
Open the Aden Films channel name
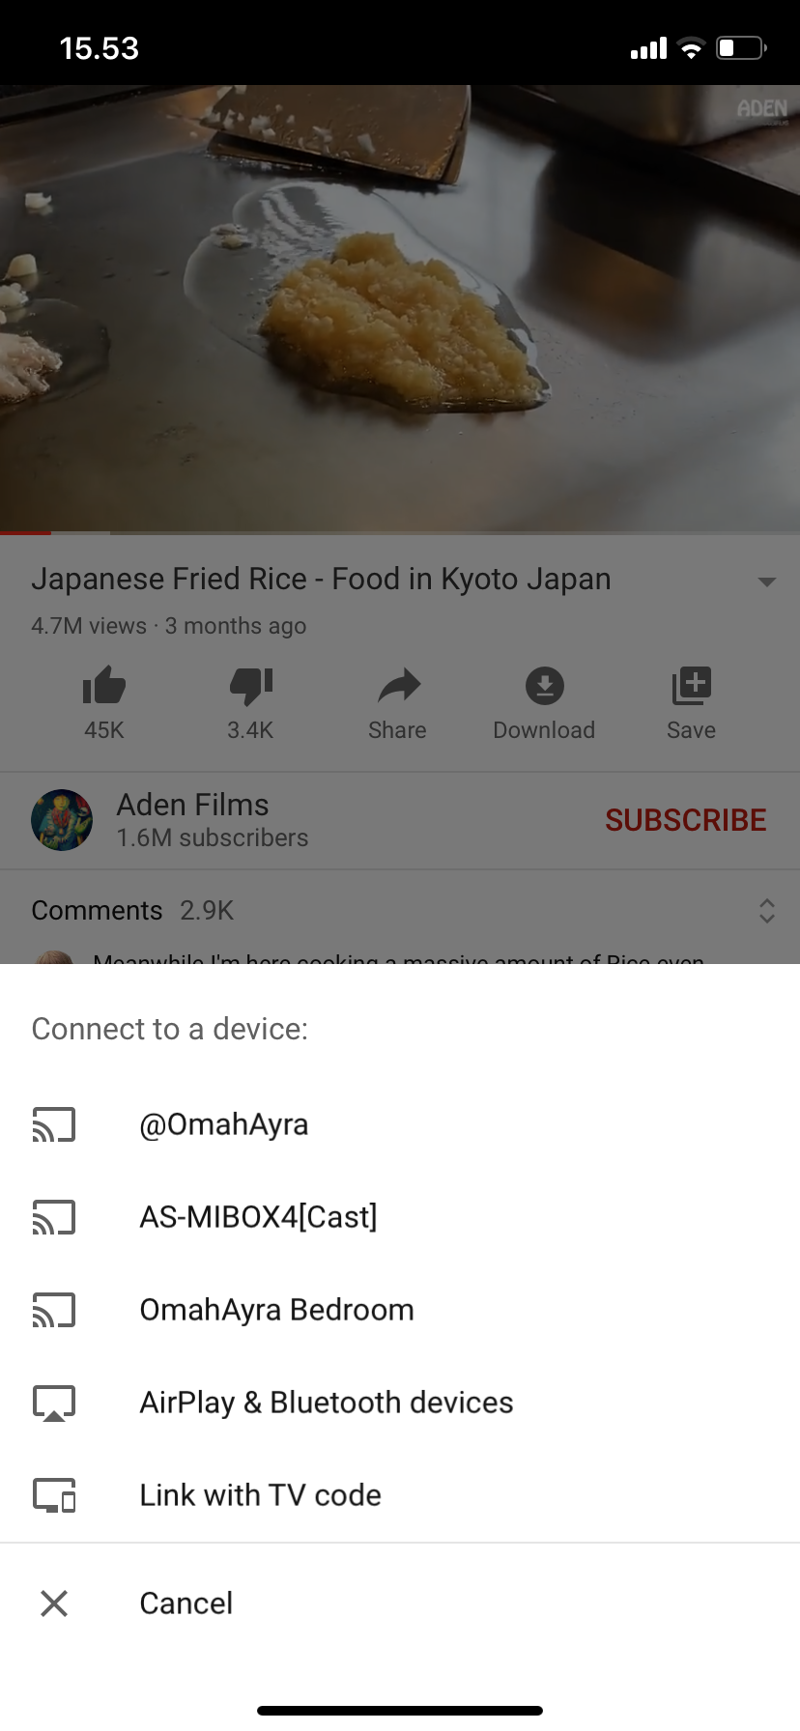193,805
